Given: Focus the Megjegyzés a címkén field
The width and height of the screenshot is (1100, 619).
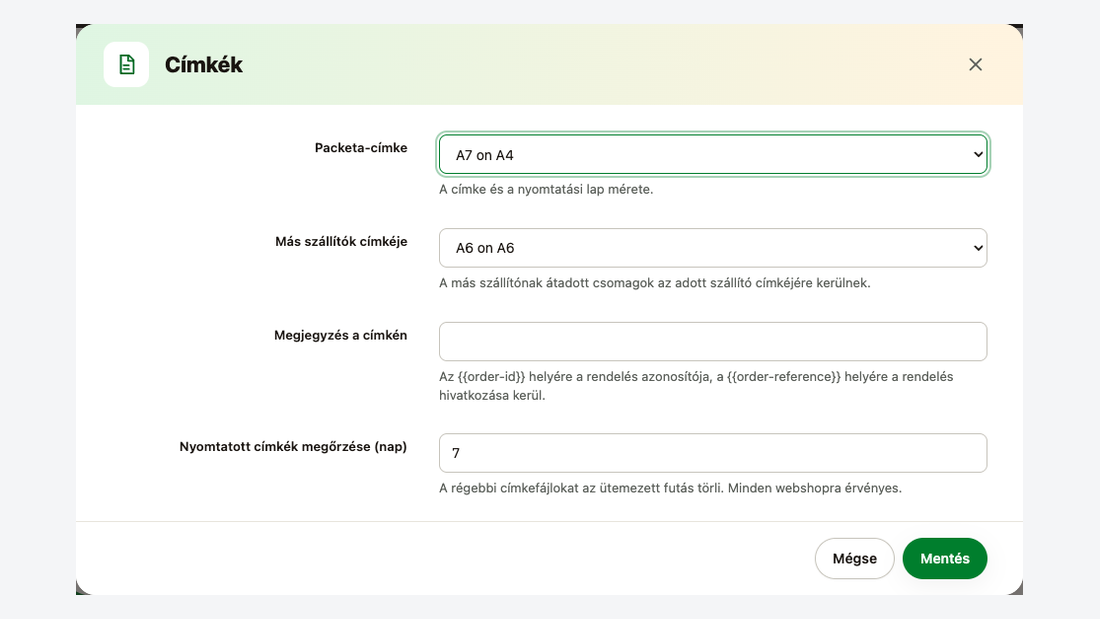Looking at the screenshot, I should [713, 342].
